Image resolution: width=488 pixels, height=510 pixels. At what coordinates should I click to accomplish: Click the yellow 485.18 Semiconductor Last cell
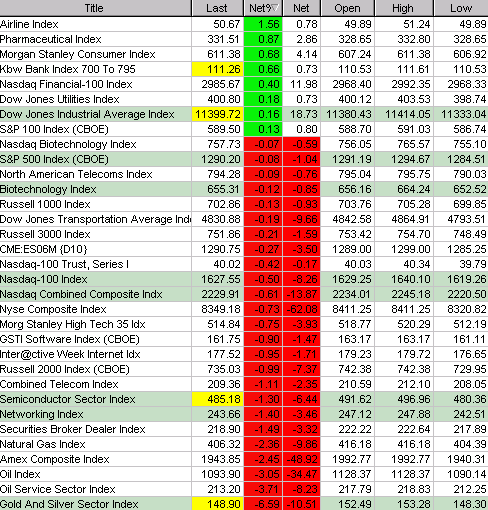[x=217, y=399]
